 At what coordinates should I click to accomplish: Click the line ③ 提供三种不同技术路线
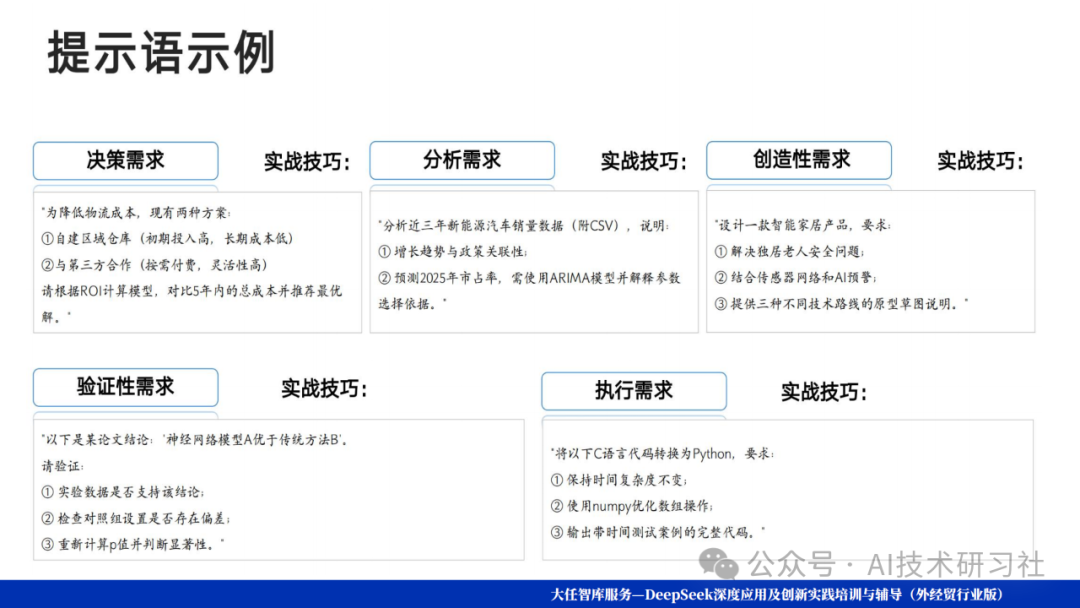[841, 303]
